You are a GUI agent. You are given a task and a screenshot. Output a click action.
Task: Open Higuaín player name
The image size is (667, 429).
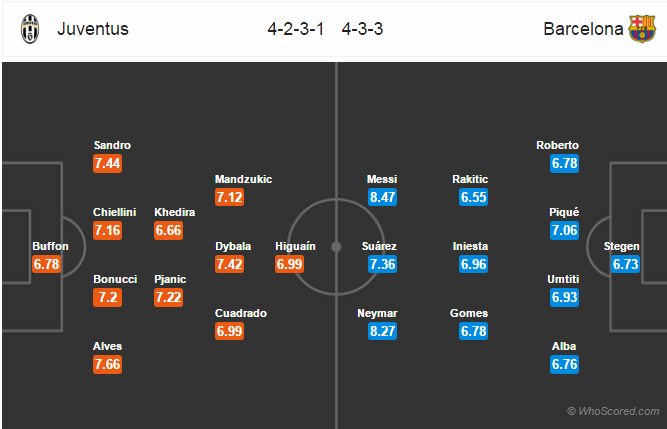click(x=295, y=246)
